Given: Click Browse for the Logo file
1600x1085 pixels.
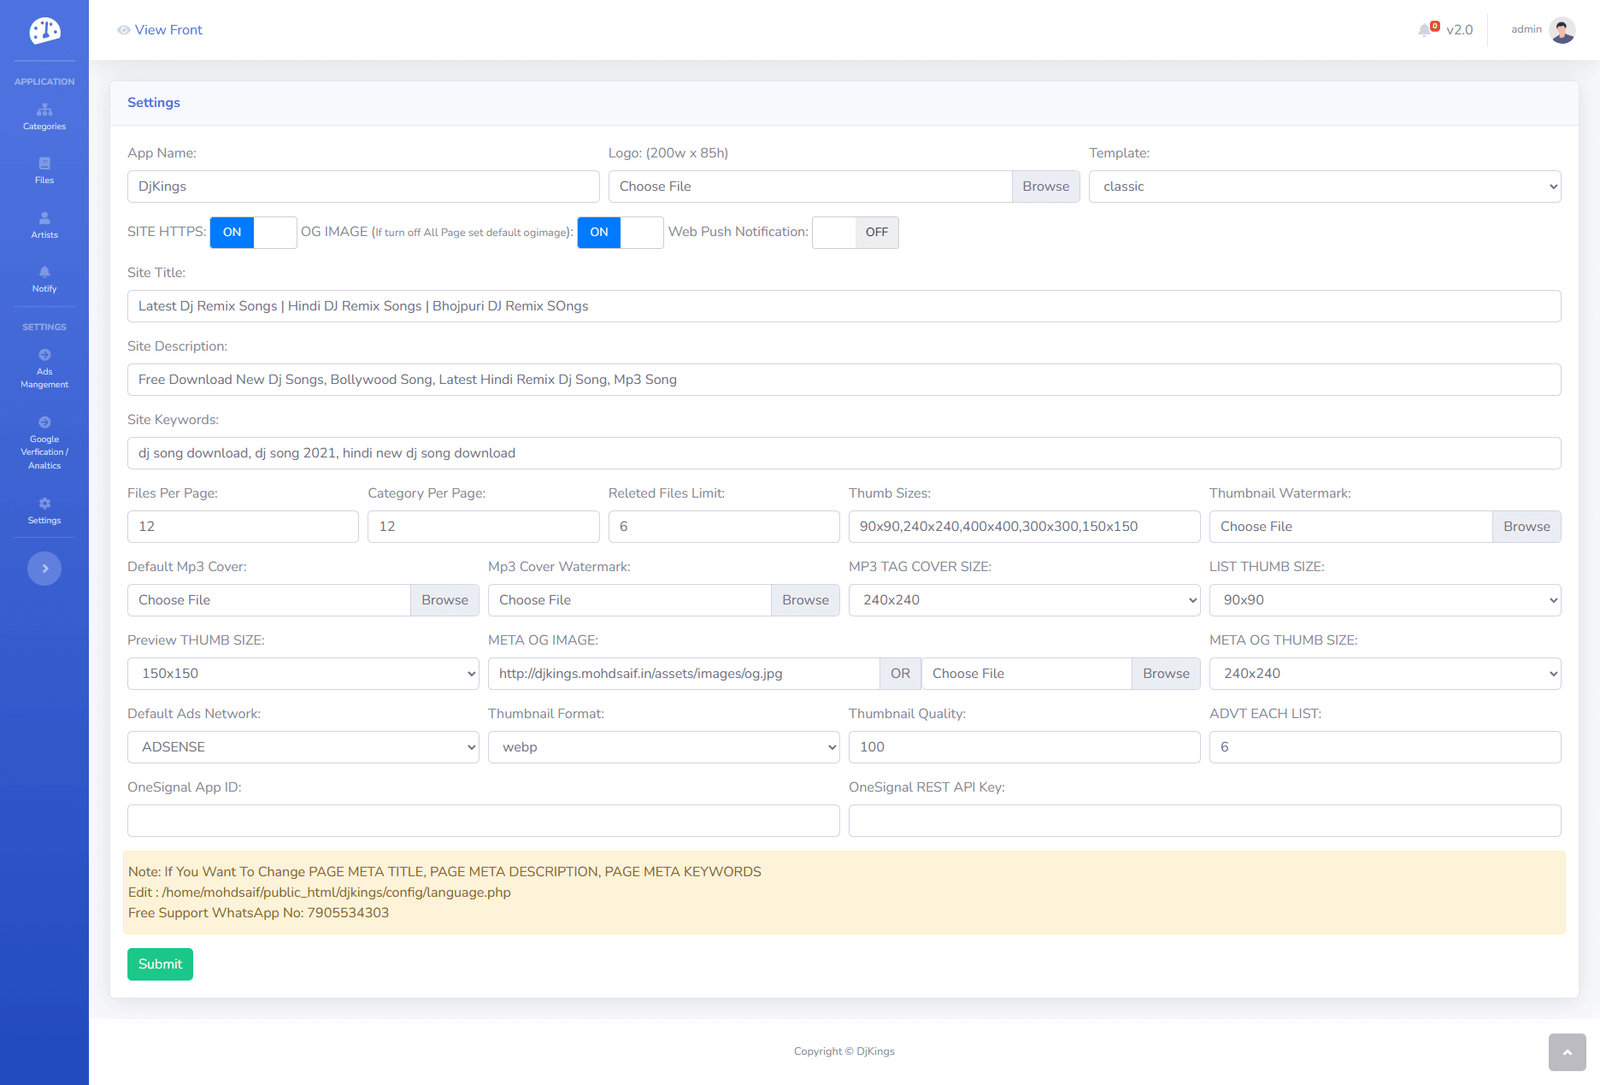Looking at the screenshot, I should point(1045,187).
